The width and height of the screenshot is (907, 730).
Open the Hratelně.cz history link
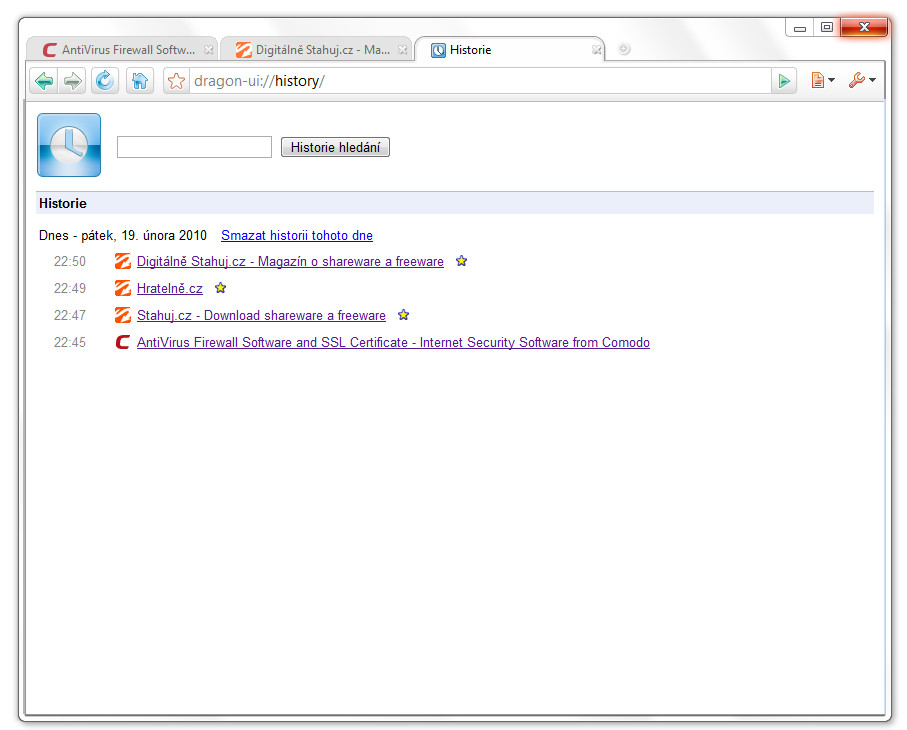pos(170,288)
